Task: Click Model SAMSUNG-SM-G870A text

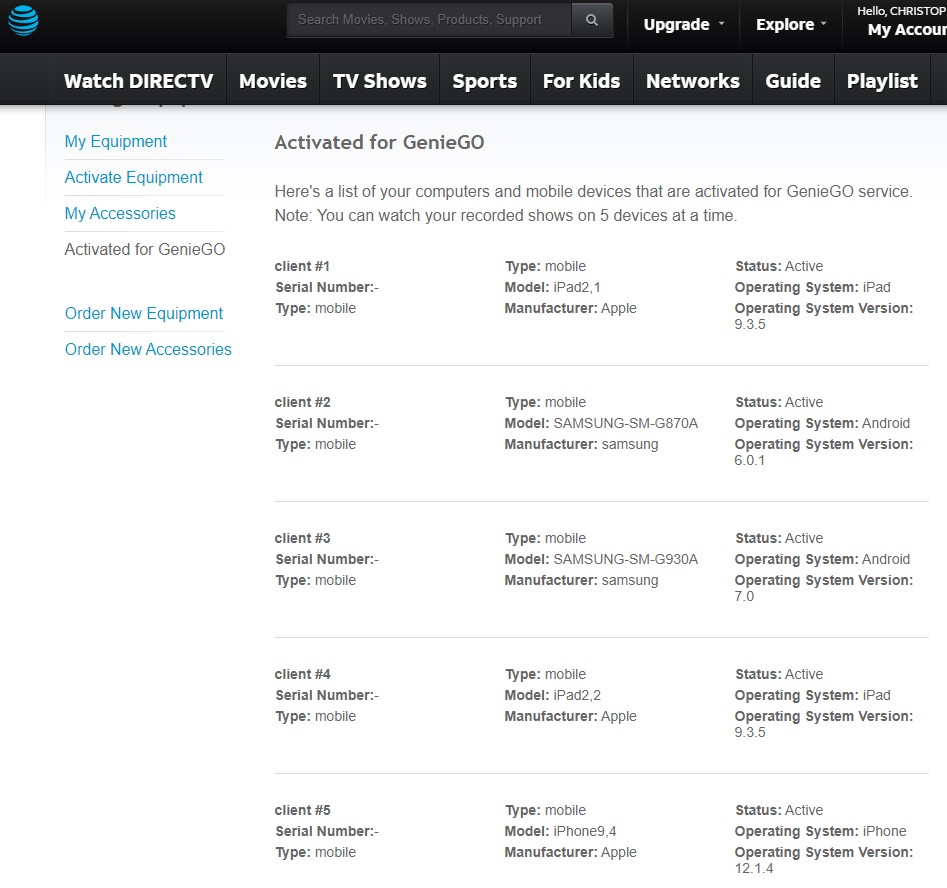Action: [602, 423]
